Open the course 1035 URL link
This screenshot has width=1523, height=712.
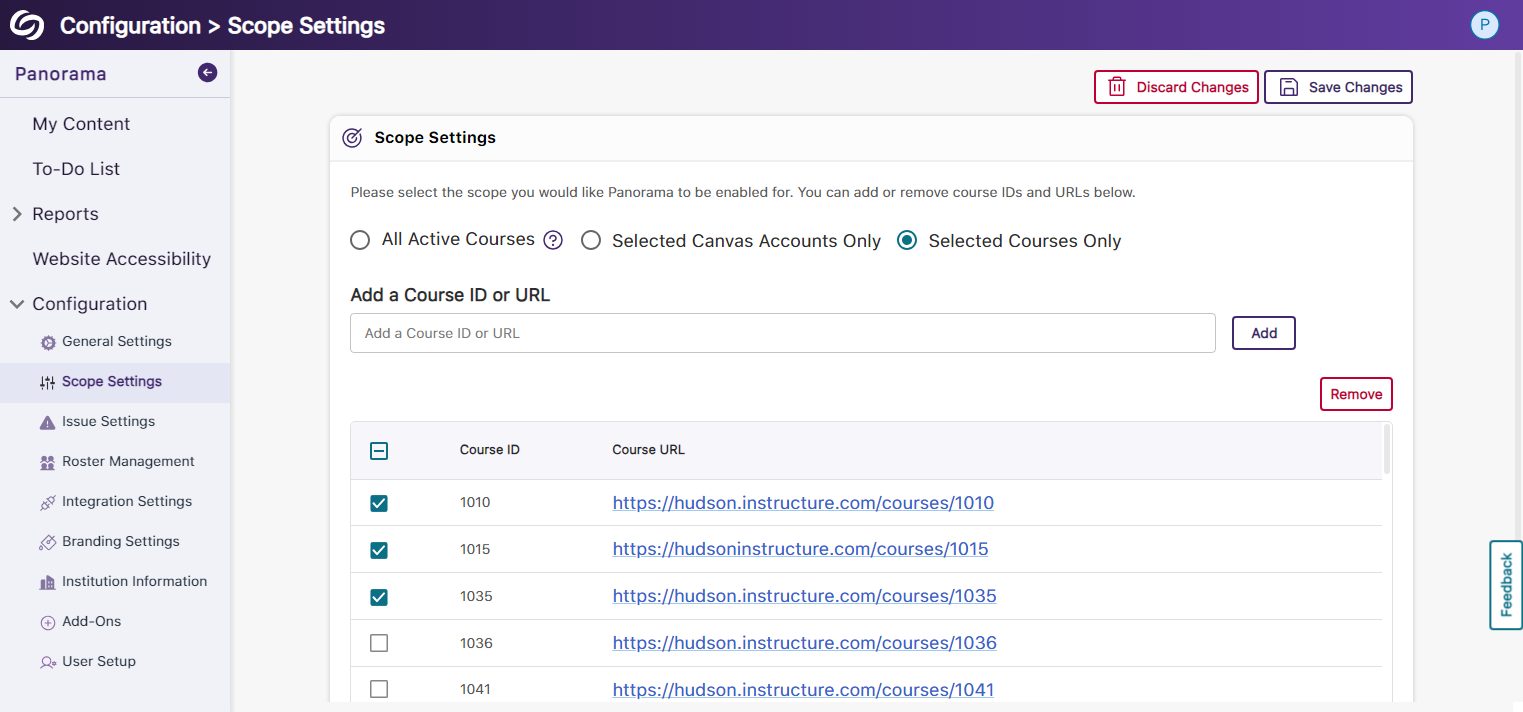coord(804,596)
